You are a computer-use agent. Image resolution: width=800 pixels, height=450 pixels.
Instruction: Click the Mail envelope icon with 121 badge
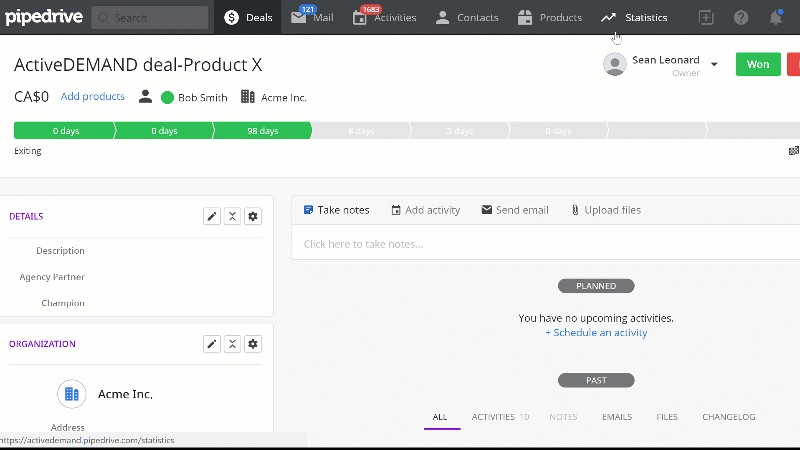(x=298, y=17)
